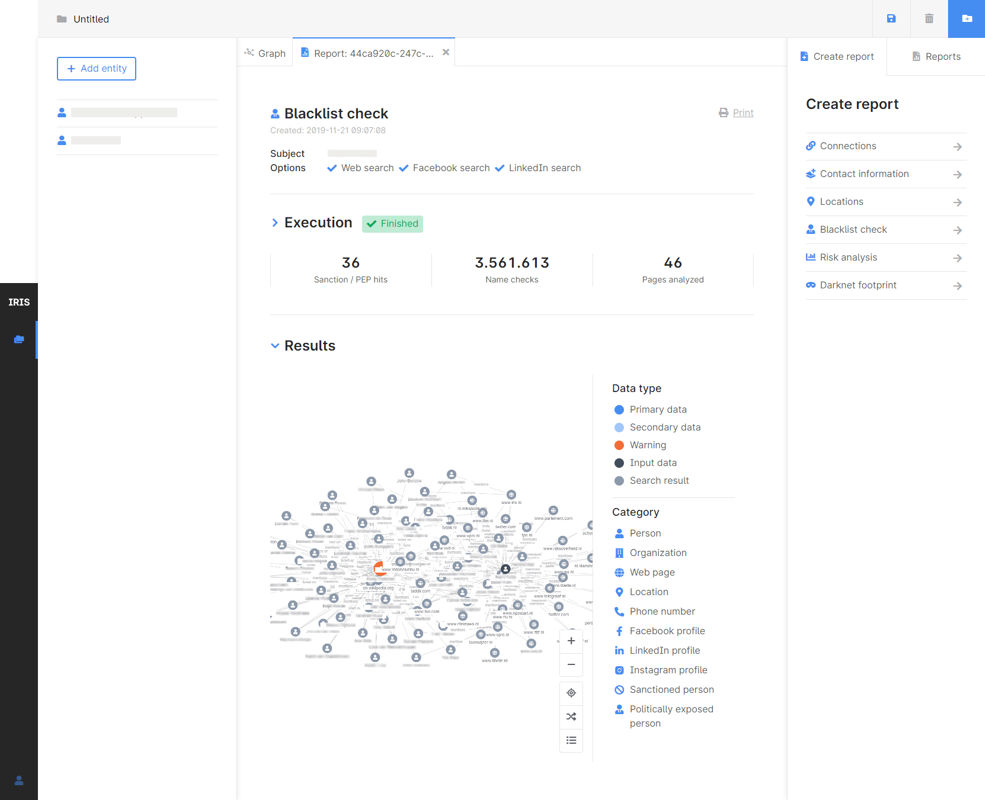The height and width of the screenshot is (800, 985).
Task: Open the IRIS cases sidebar icon
Action: tap(19, 340)
